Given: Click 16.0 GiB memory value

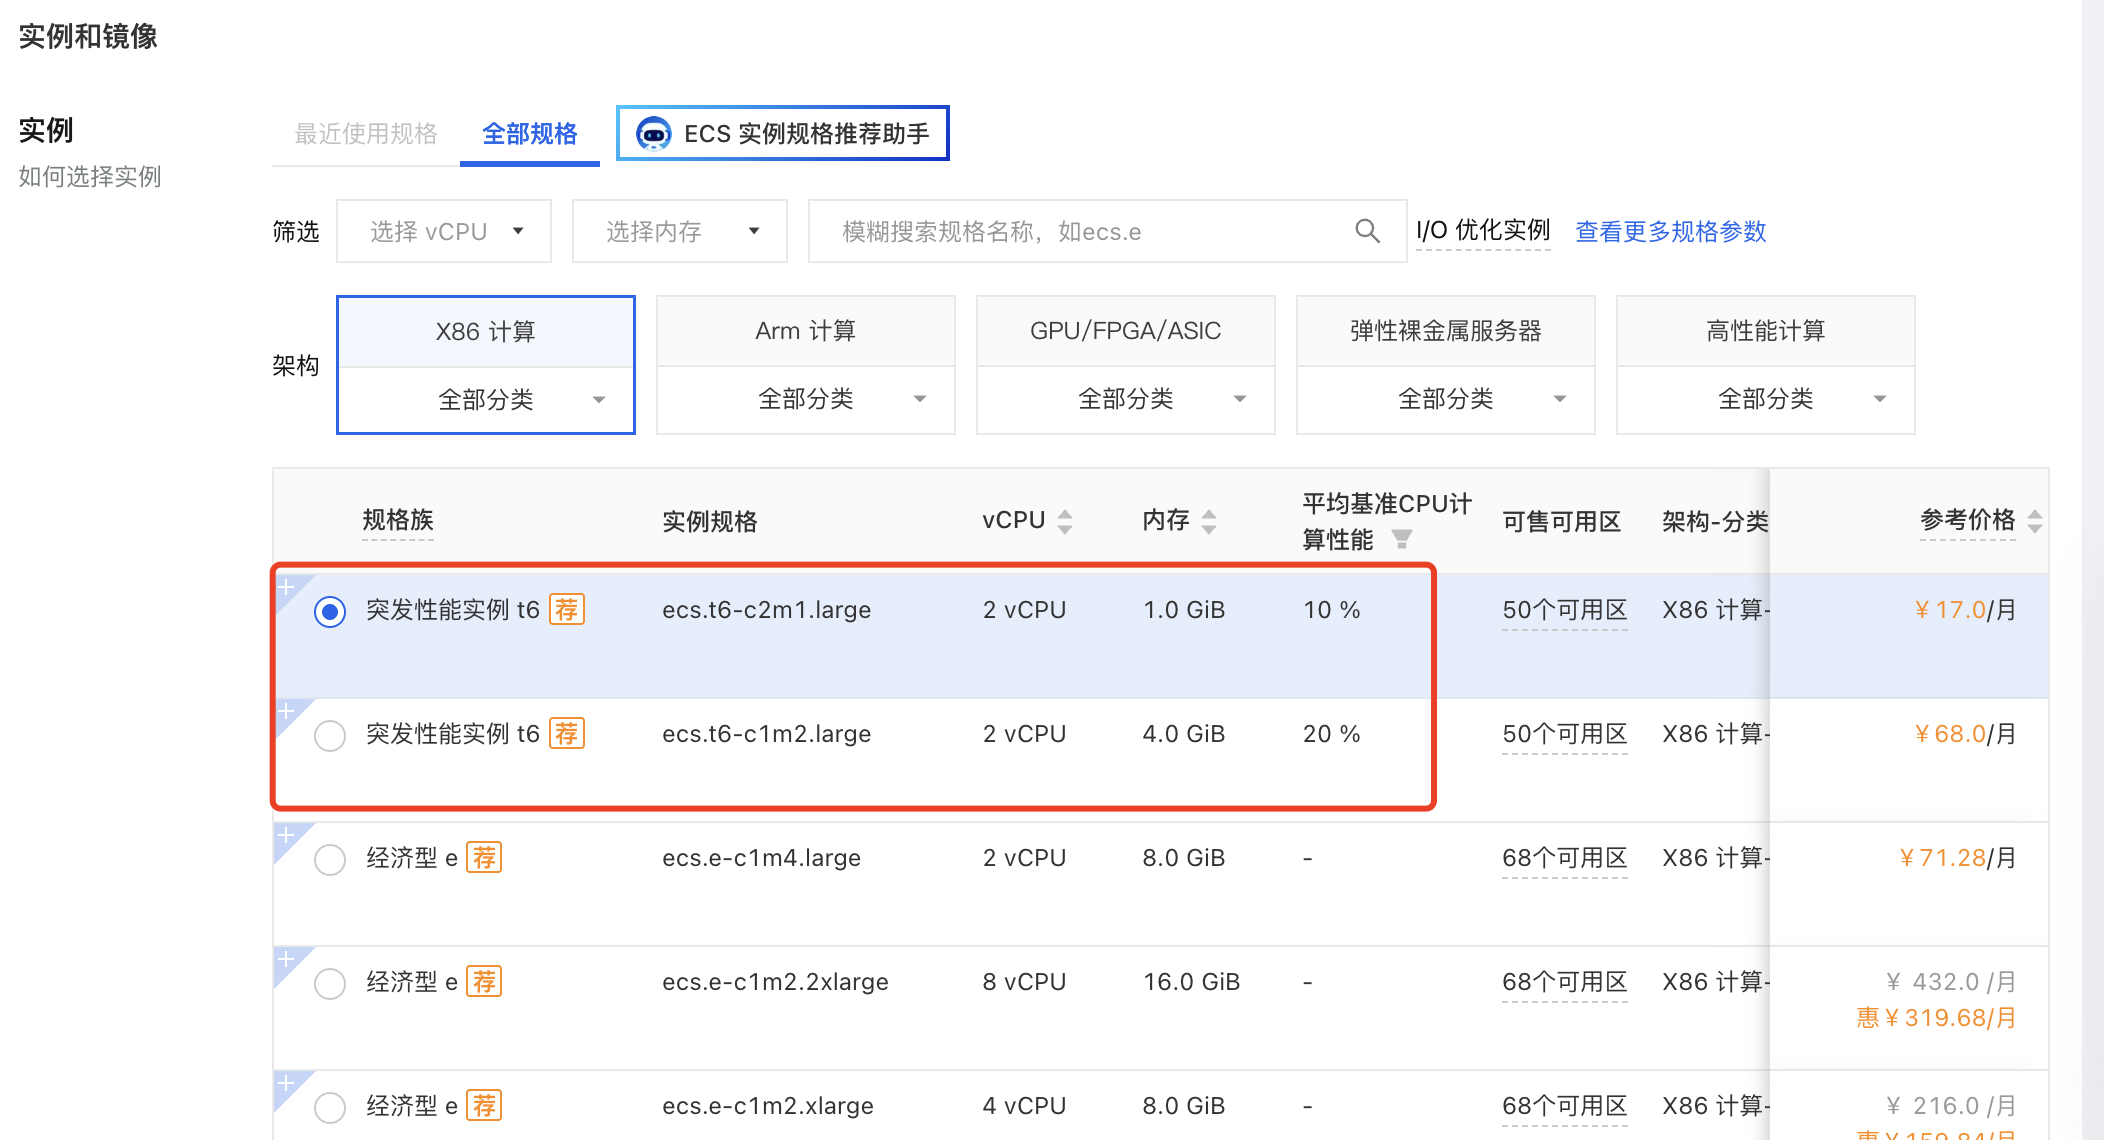Looking at the screenshot, I should tap(1191, 982).
